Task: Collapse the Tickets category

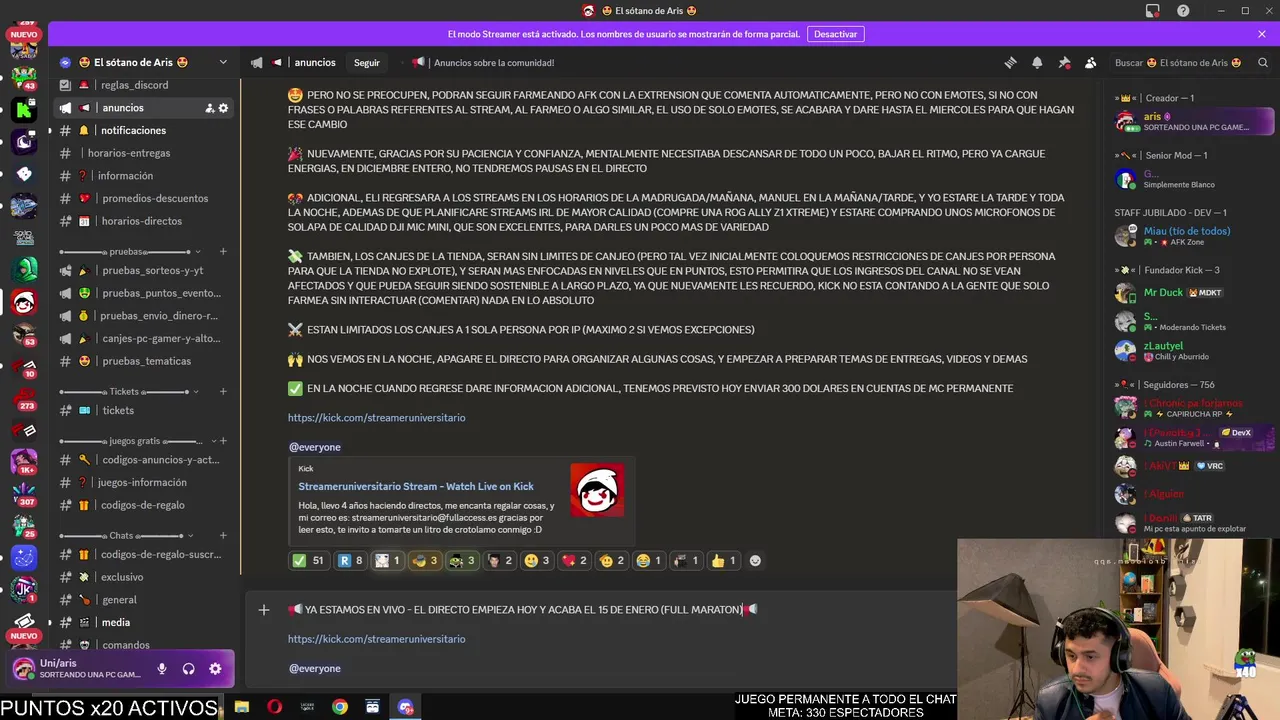Action: tap(128, 391)
